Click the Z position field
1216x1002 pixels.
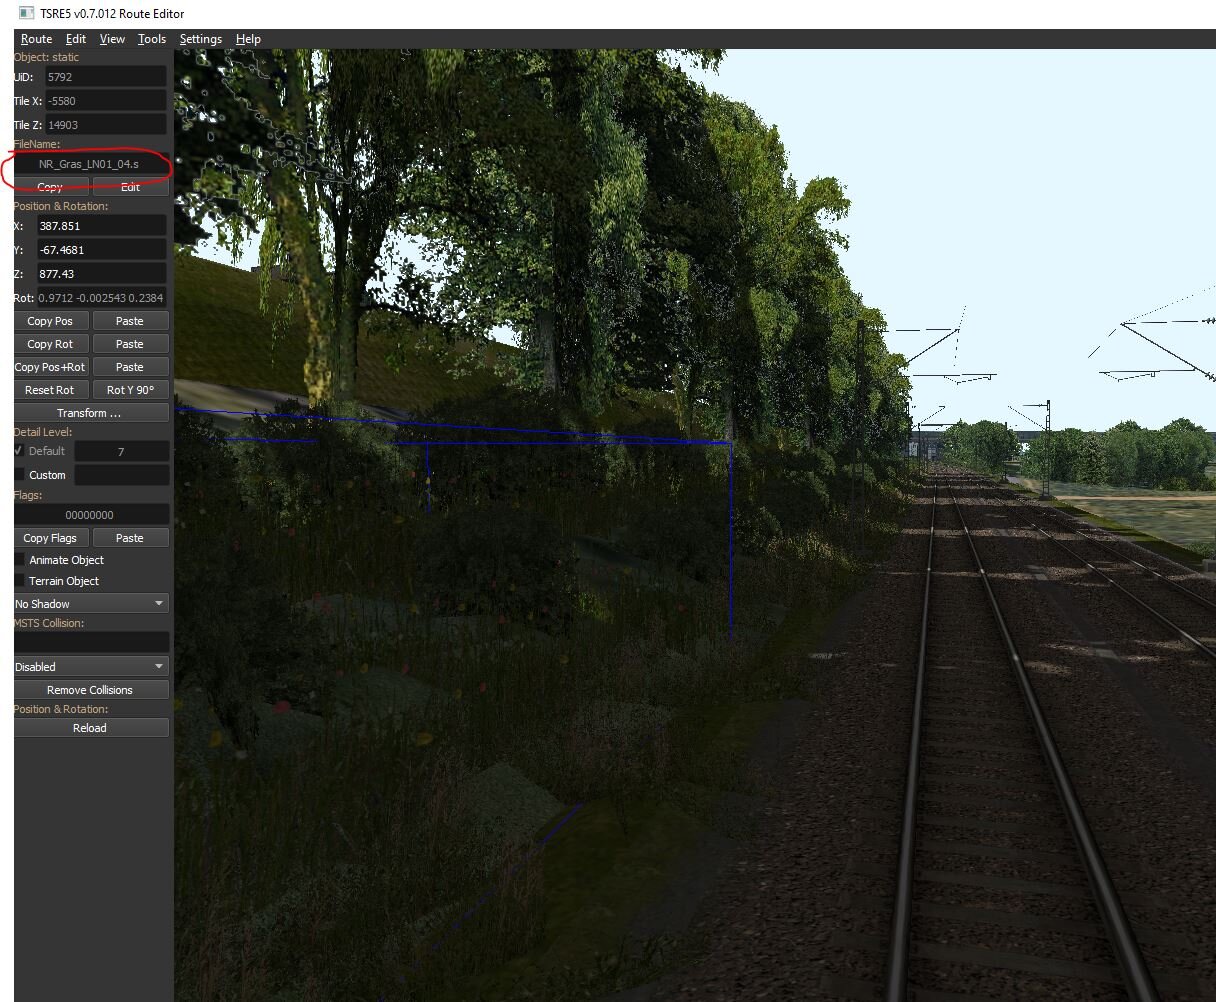tap(101, 274)
